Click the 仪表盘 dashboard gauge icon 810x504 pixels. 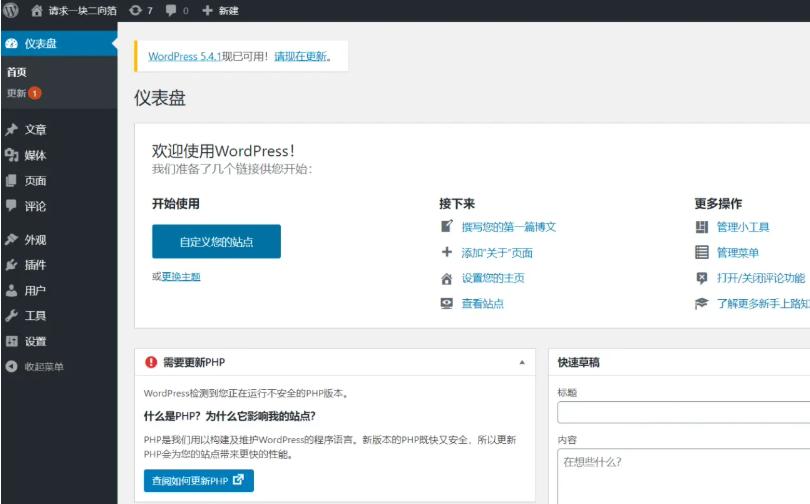coord(11,44)
